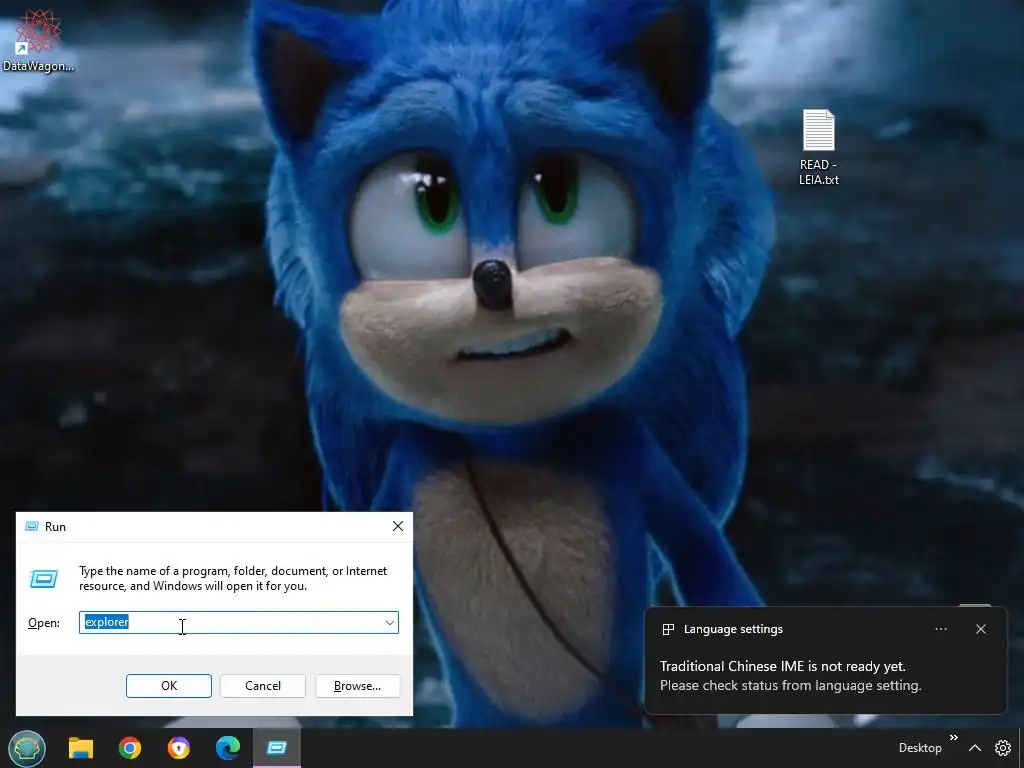1024x768 pixels.
Task: Click the Language settings notification header
Action: click(x=733, y=629)
